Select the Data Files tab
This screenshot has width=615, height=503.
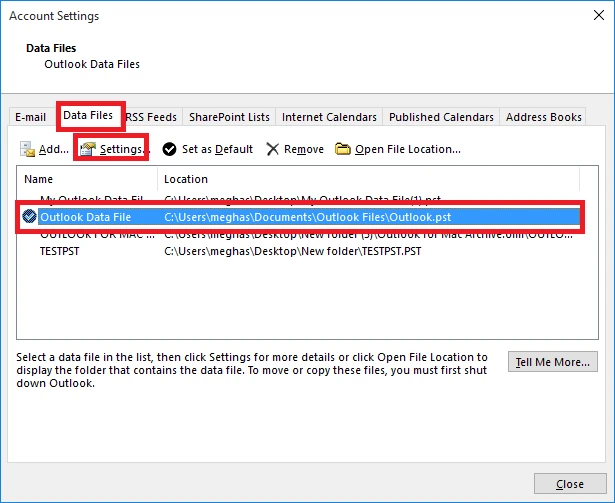(88, 116)
